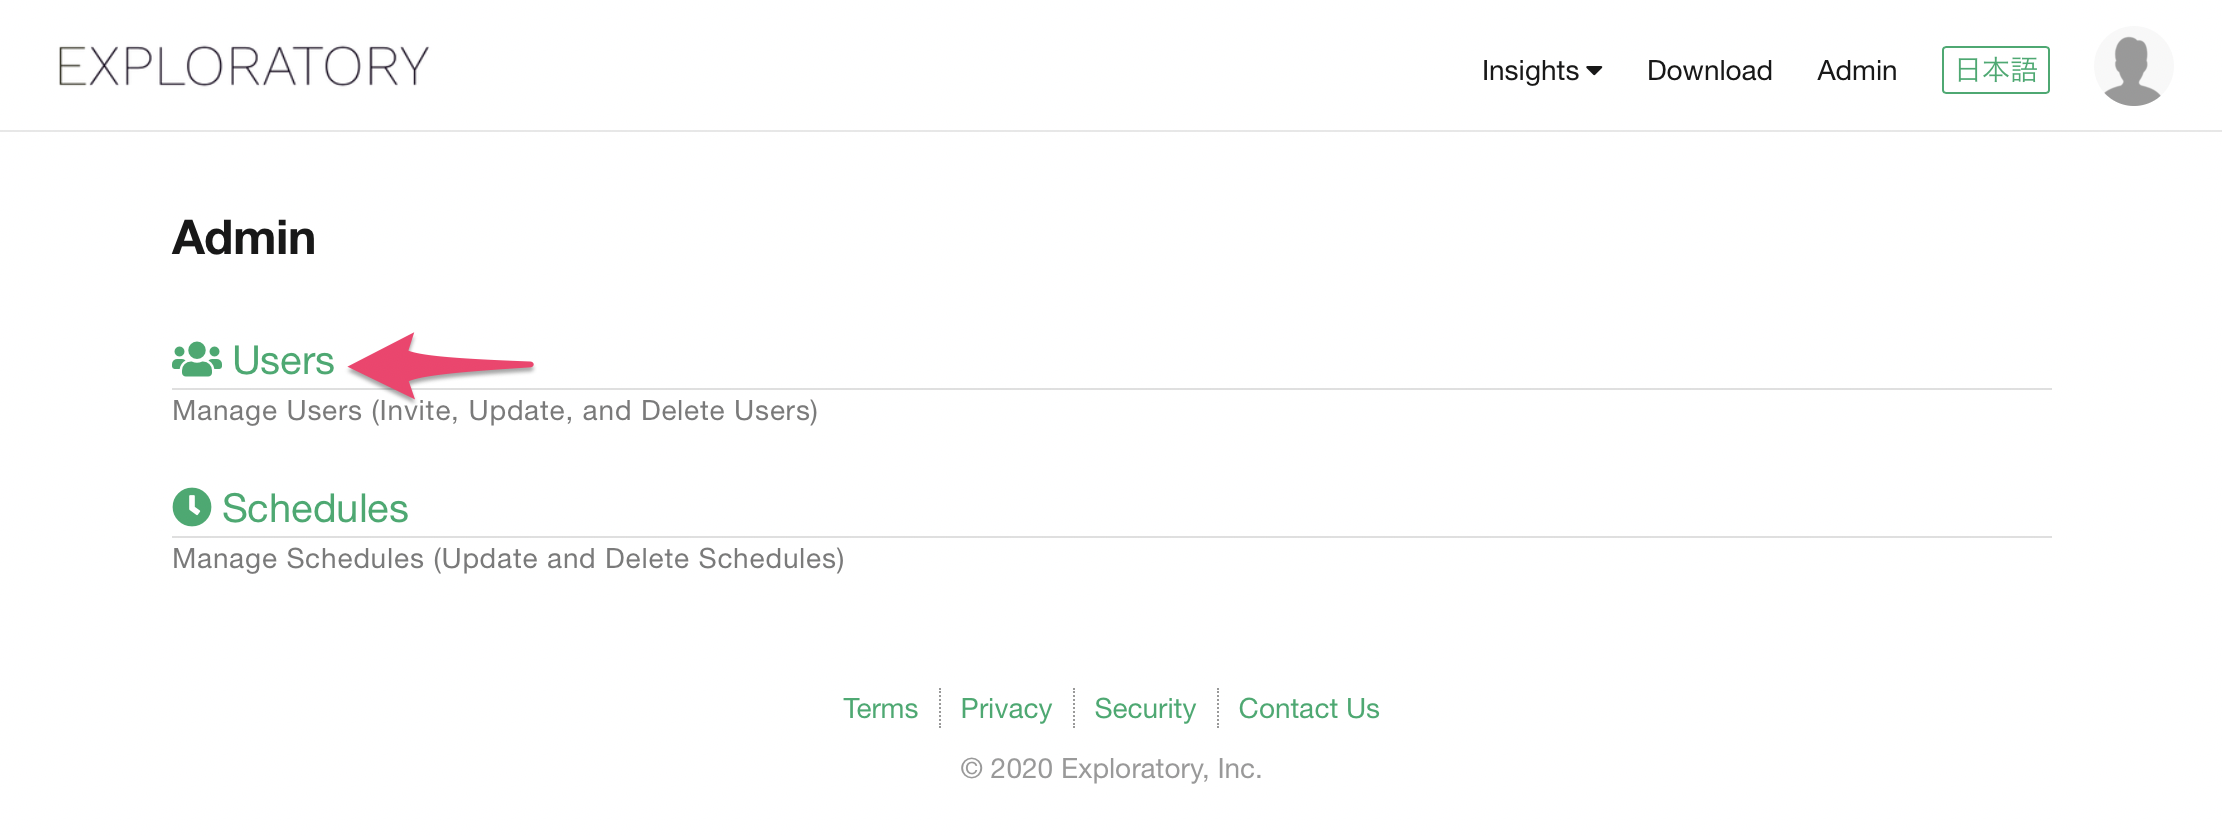Click the EXPLORATORY logo
Image resolution: width=2222 pixels, height=836 pixels.
point(243,67)
